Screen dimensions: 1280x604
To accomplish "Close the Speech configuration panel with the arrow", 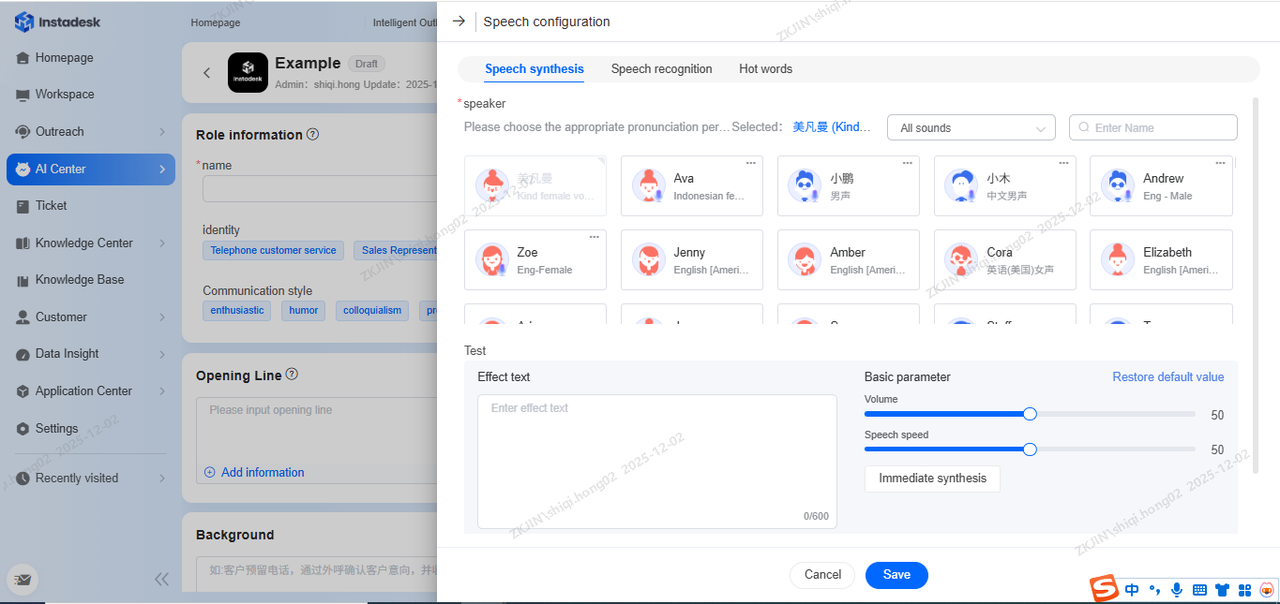I will pyautogui.click(x=459, y=21).
